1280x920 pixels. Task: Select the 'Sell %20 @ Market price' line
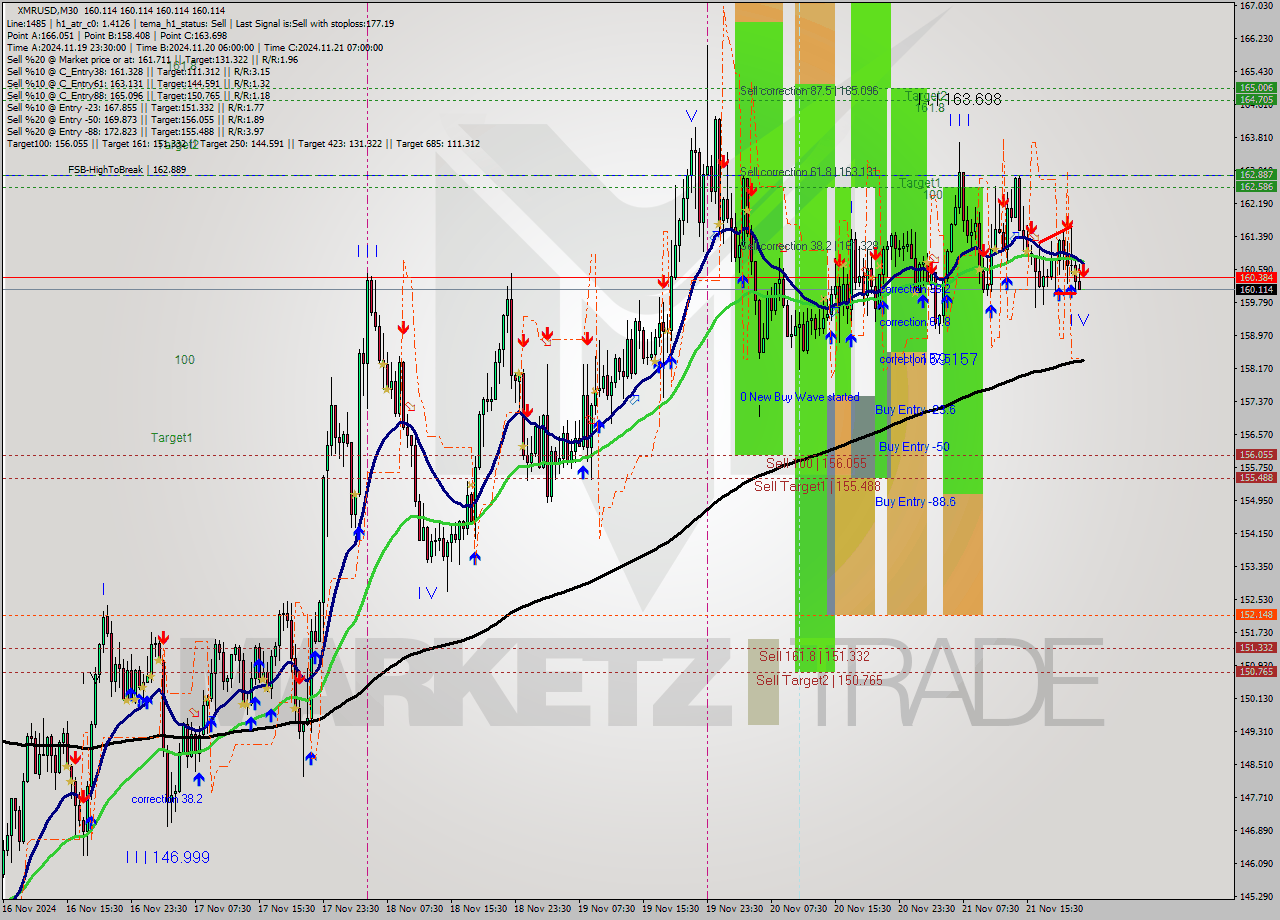click(x=152, y=59)
